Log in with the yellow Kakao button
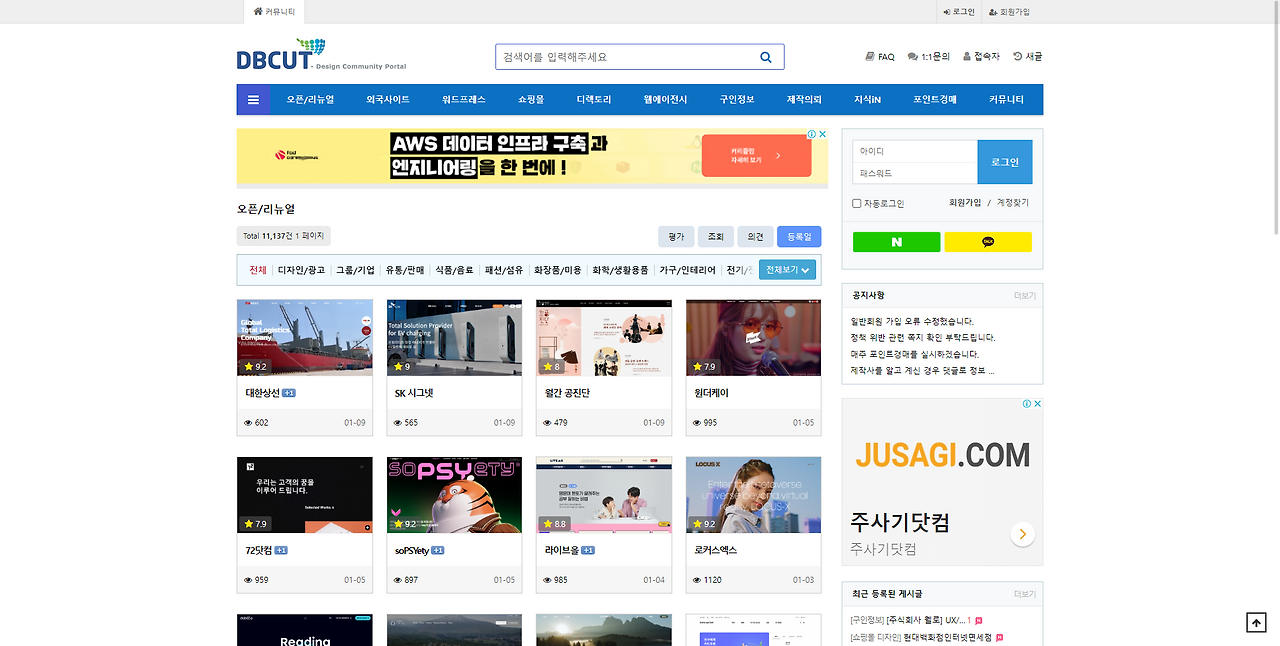This screenshot has height=646, width=1280. 988,242
